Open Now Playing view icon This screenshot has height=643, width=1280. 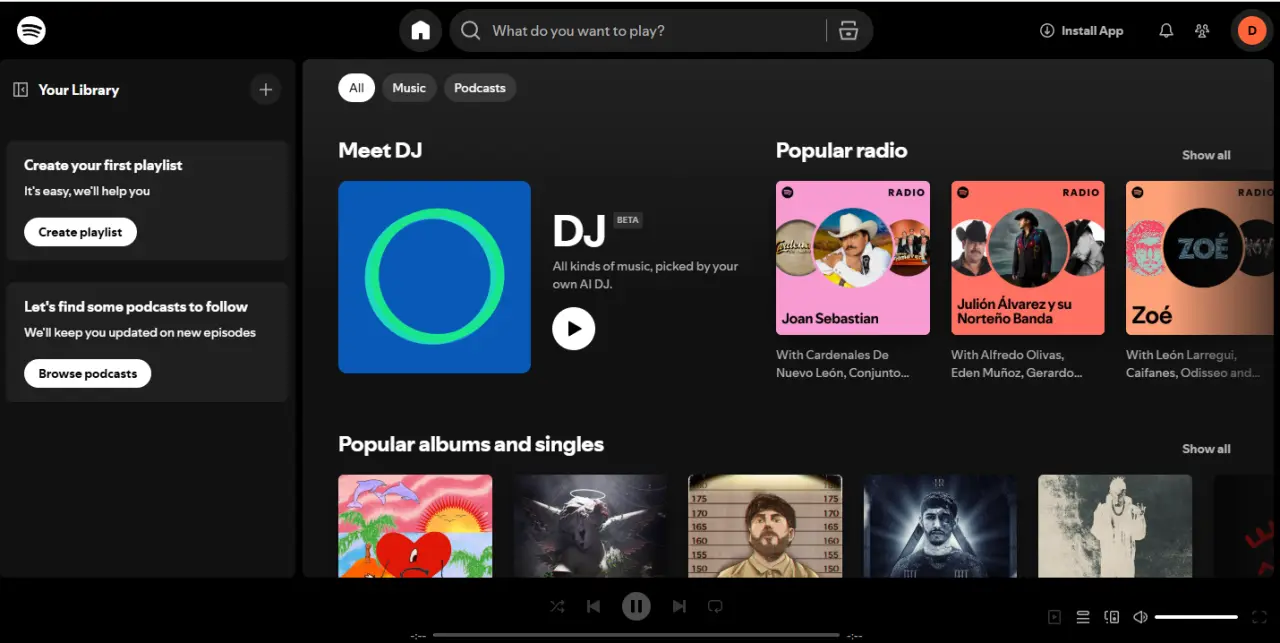point(1054,618)
